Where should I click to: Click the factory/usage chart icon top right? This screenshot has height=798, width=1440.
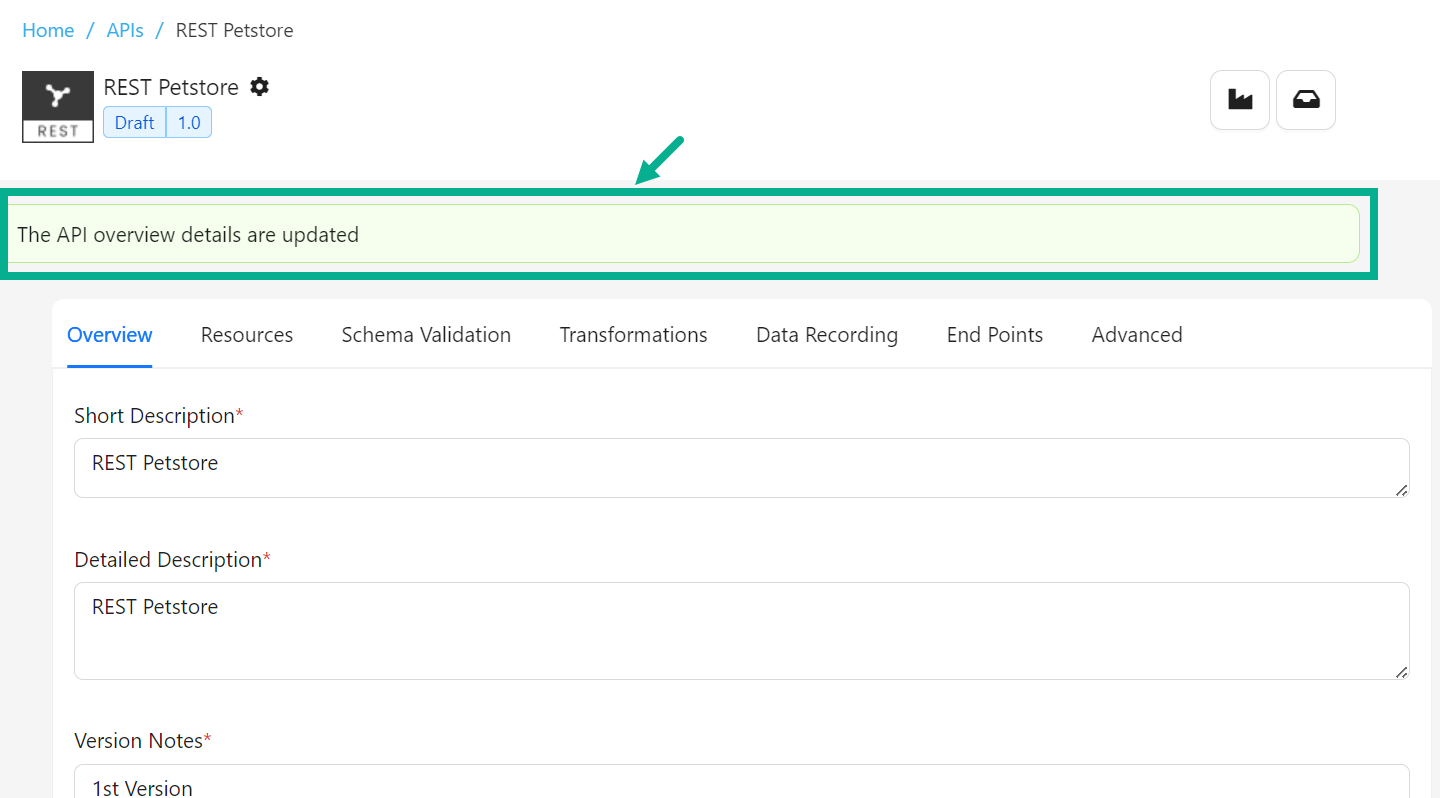[1239, 100]
